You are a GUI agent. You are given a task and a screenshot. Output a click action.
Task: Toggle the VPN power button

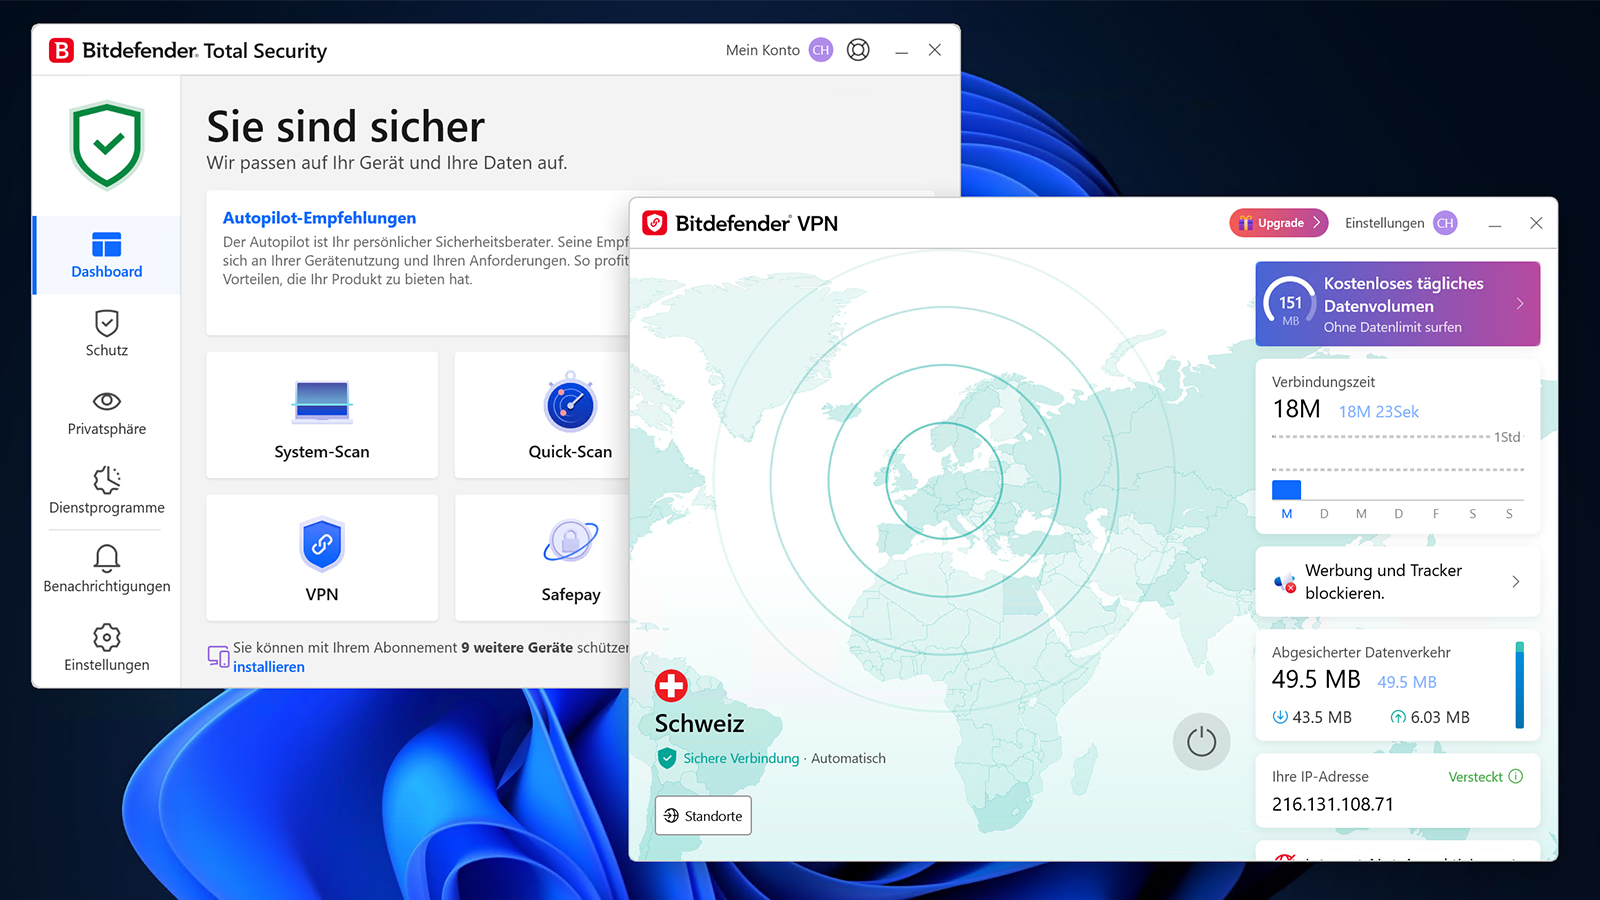pos(1201,742)
